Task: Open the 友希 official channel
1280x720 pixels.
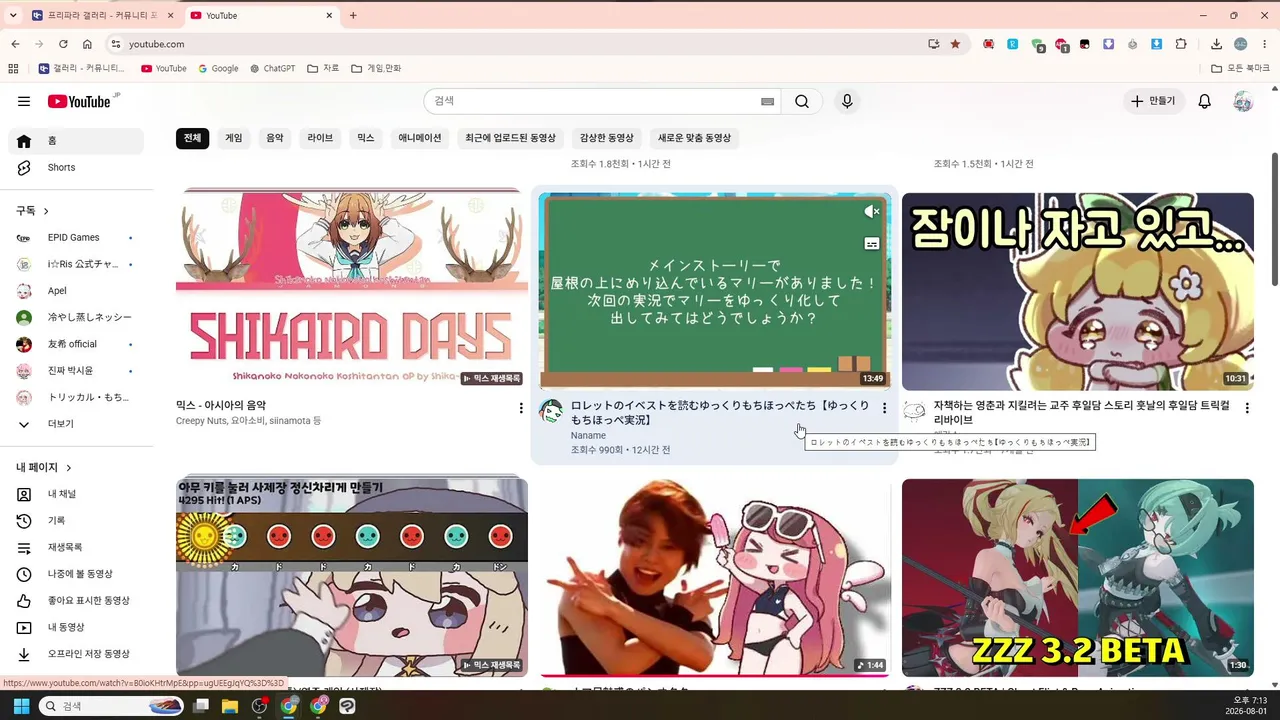Action: (76, 344)
